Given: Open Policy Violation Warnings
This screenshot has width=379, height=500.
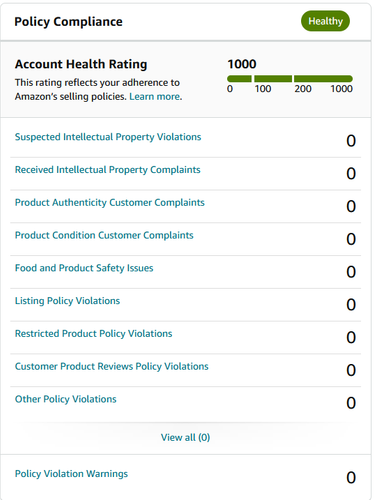Looking at the screenshot, I should (x=71, y=474).
